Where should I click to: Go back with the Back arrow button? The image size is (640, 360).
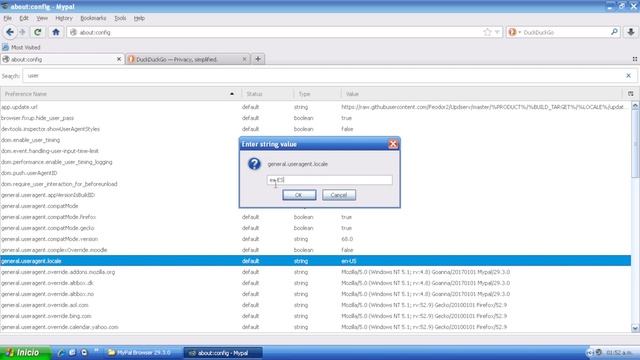9,32
